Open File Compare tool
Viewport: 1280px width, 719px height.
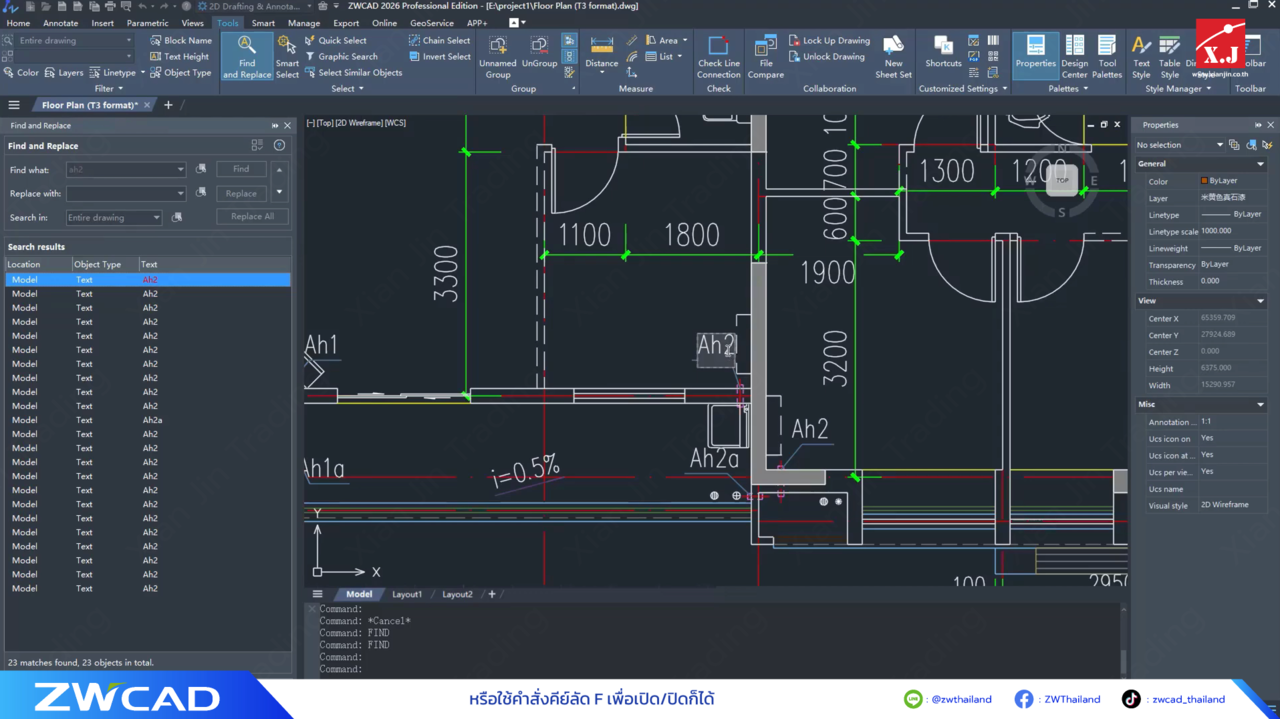(766, 57)
